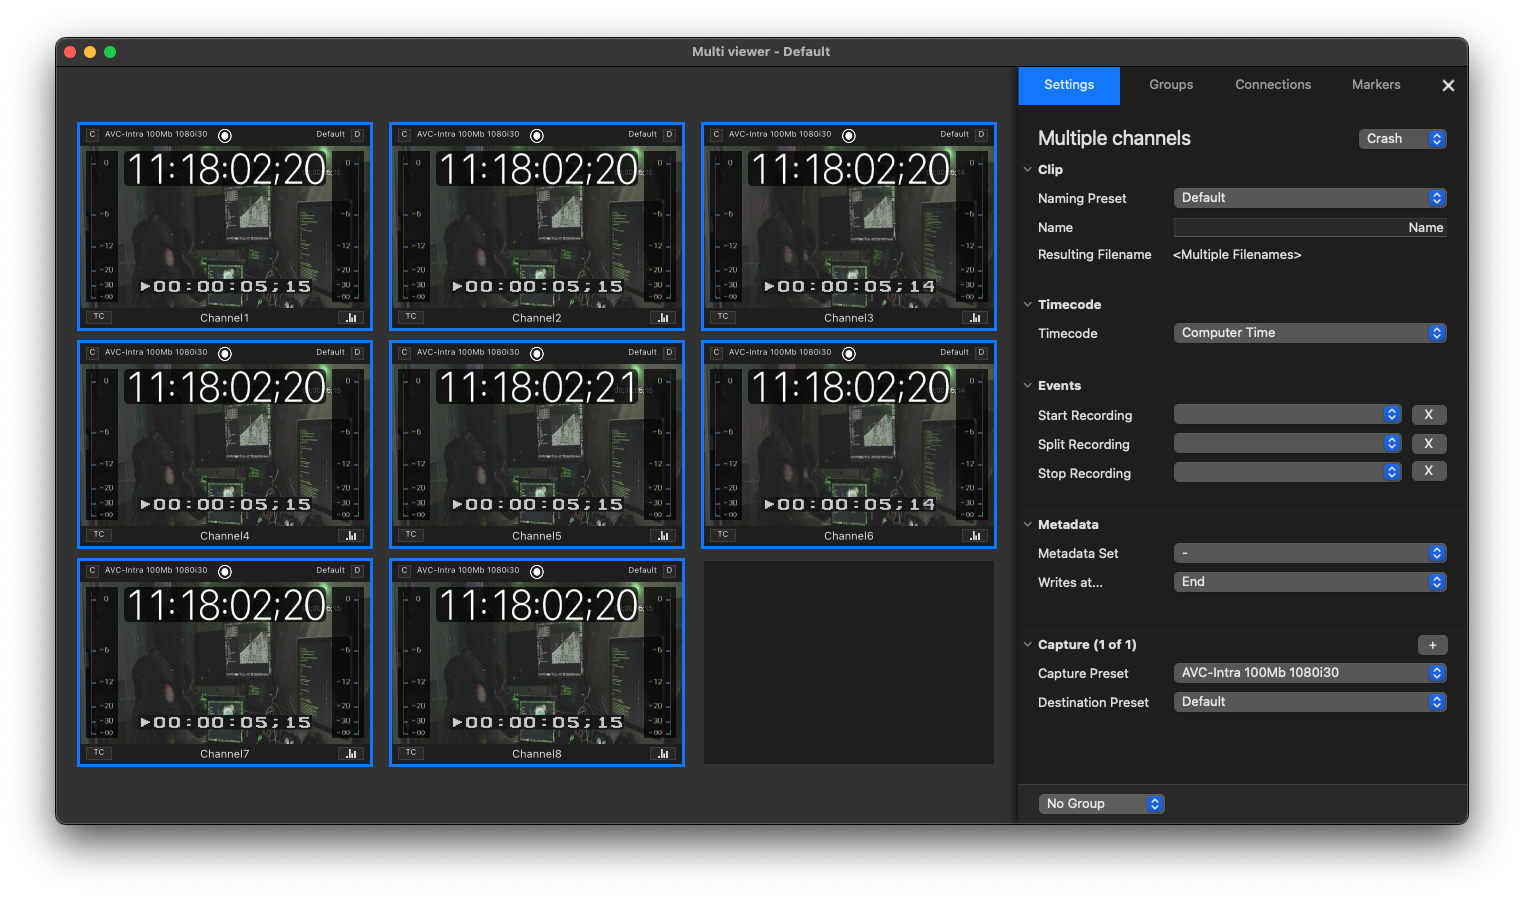Click the C capture icon on Channel6
This screenshot has height=898, width=1524.
coord(716,353)
